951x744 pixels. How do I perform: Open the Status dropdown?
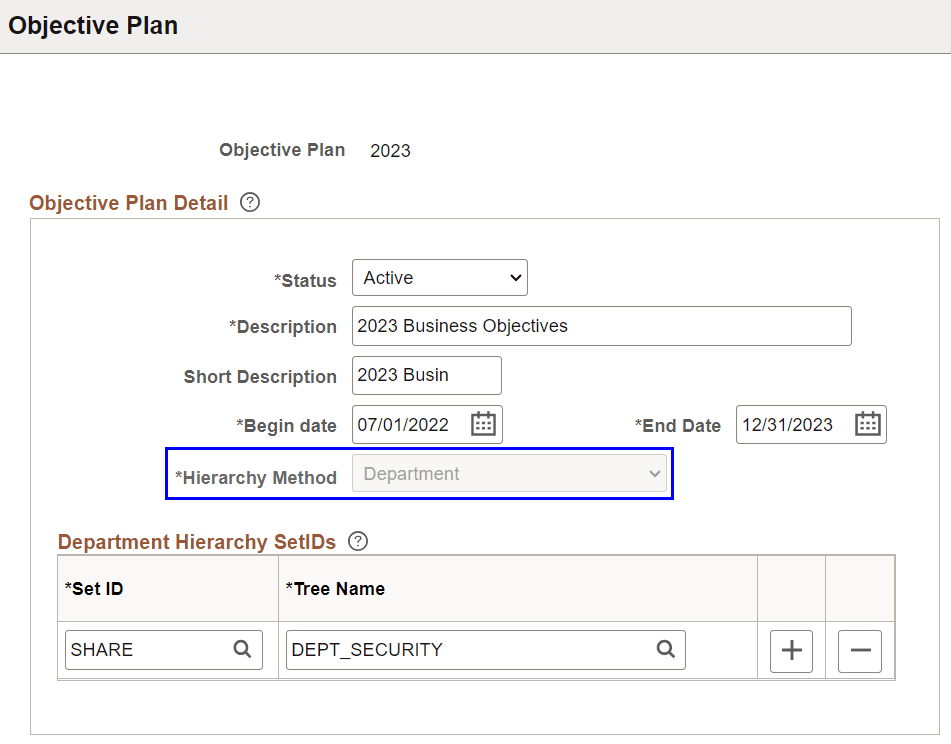click(439, 277)
